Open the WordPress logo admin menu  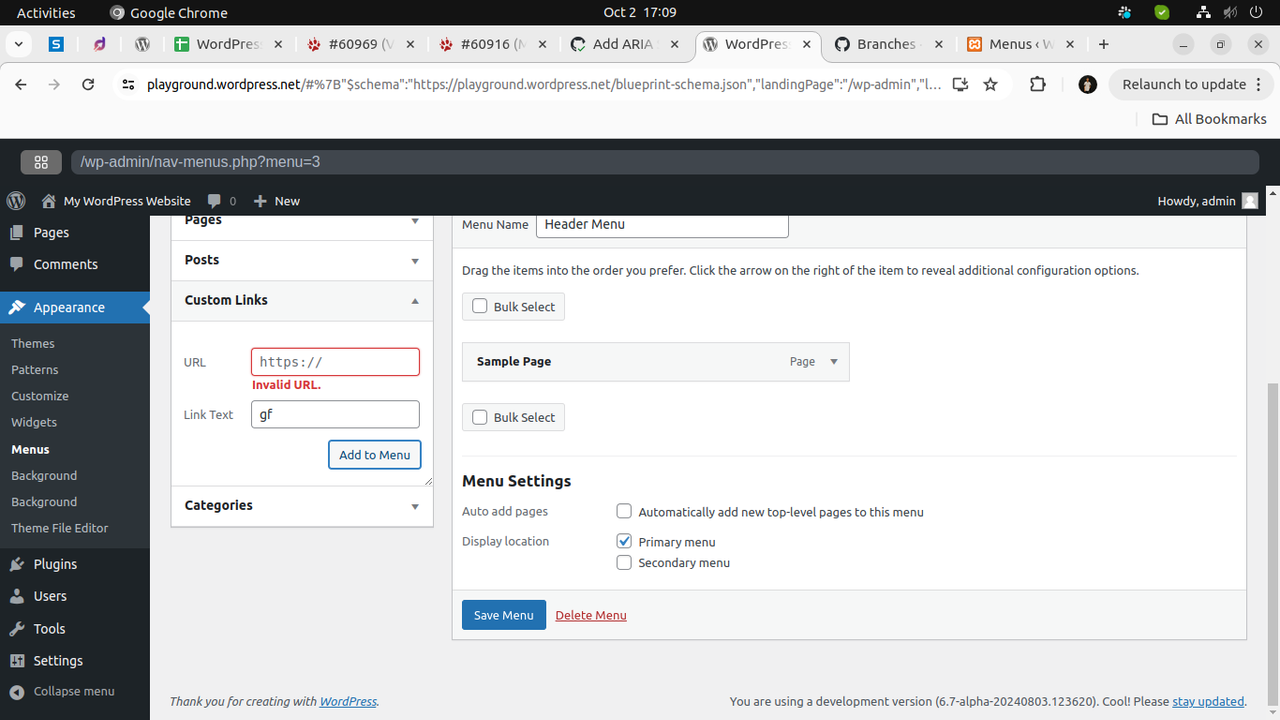pos(16,201)
